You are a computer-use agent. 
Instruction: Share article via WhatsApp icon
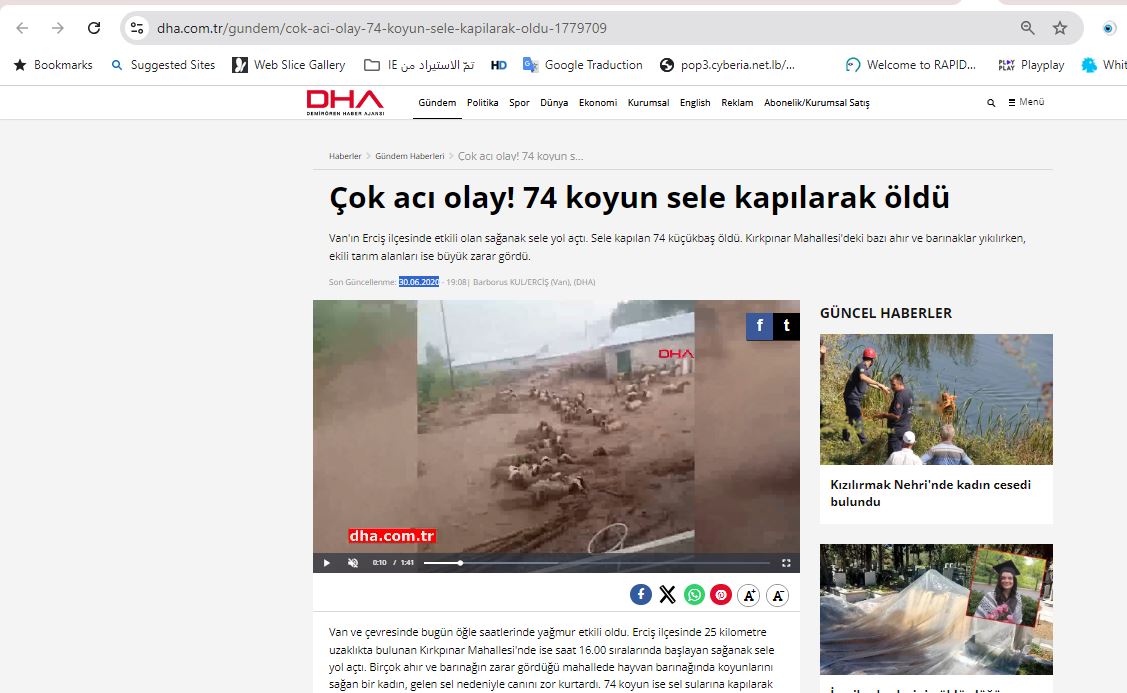tap(694, 595)
